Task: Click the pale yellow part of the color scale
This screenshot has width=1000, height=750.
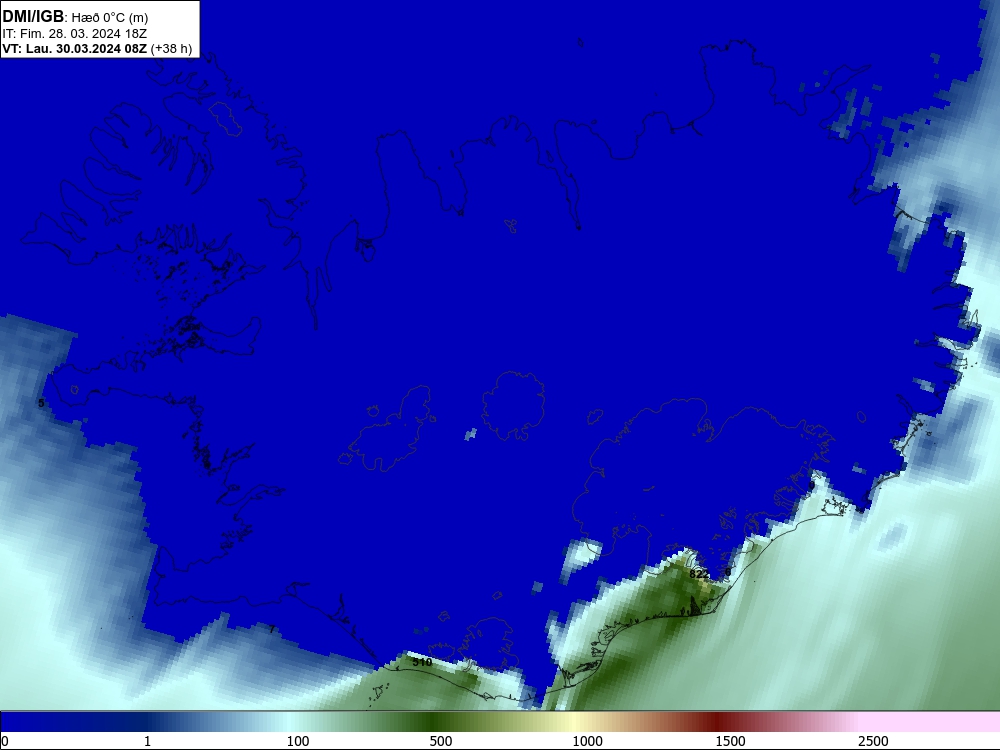Action: click(574, 721)
